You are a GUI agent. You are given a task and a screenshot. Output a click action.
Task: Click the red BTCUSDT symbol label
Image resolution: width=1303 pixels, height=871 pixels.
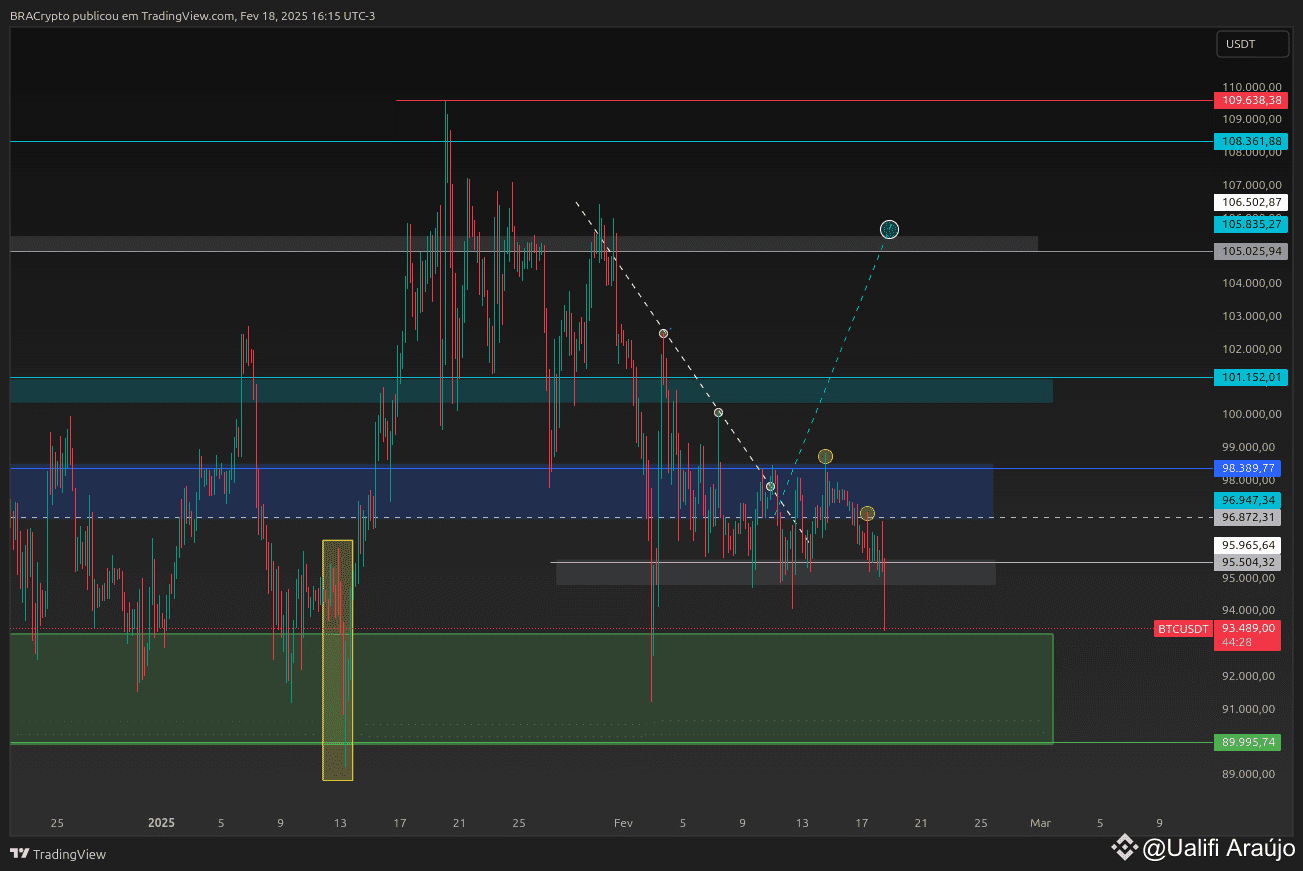coord(1184,629)
